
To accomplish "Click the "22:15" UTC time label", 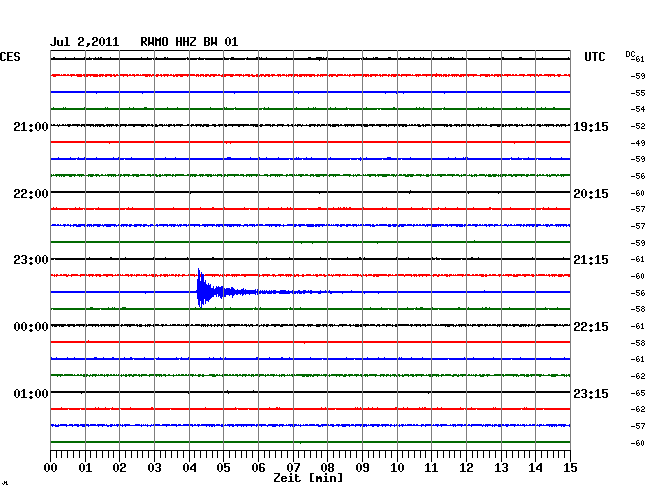I will 591,327.
